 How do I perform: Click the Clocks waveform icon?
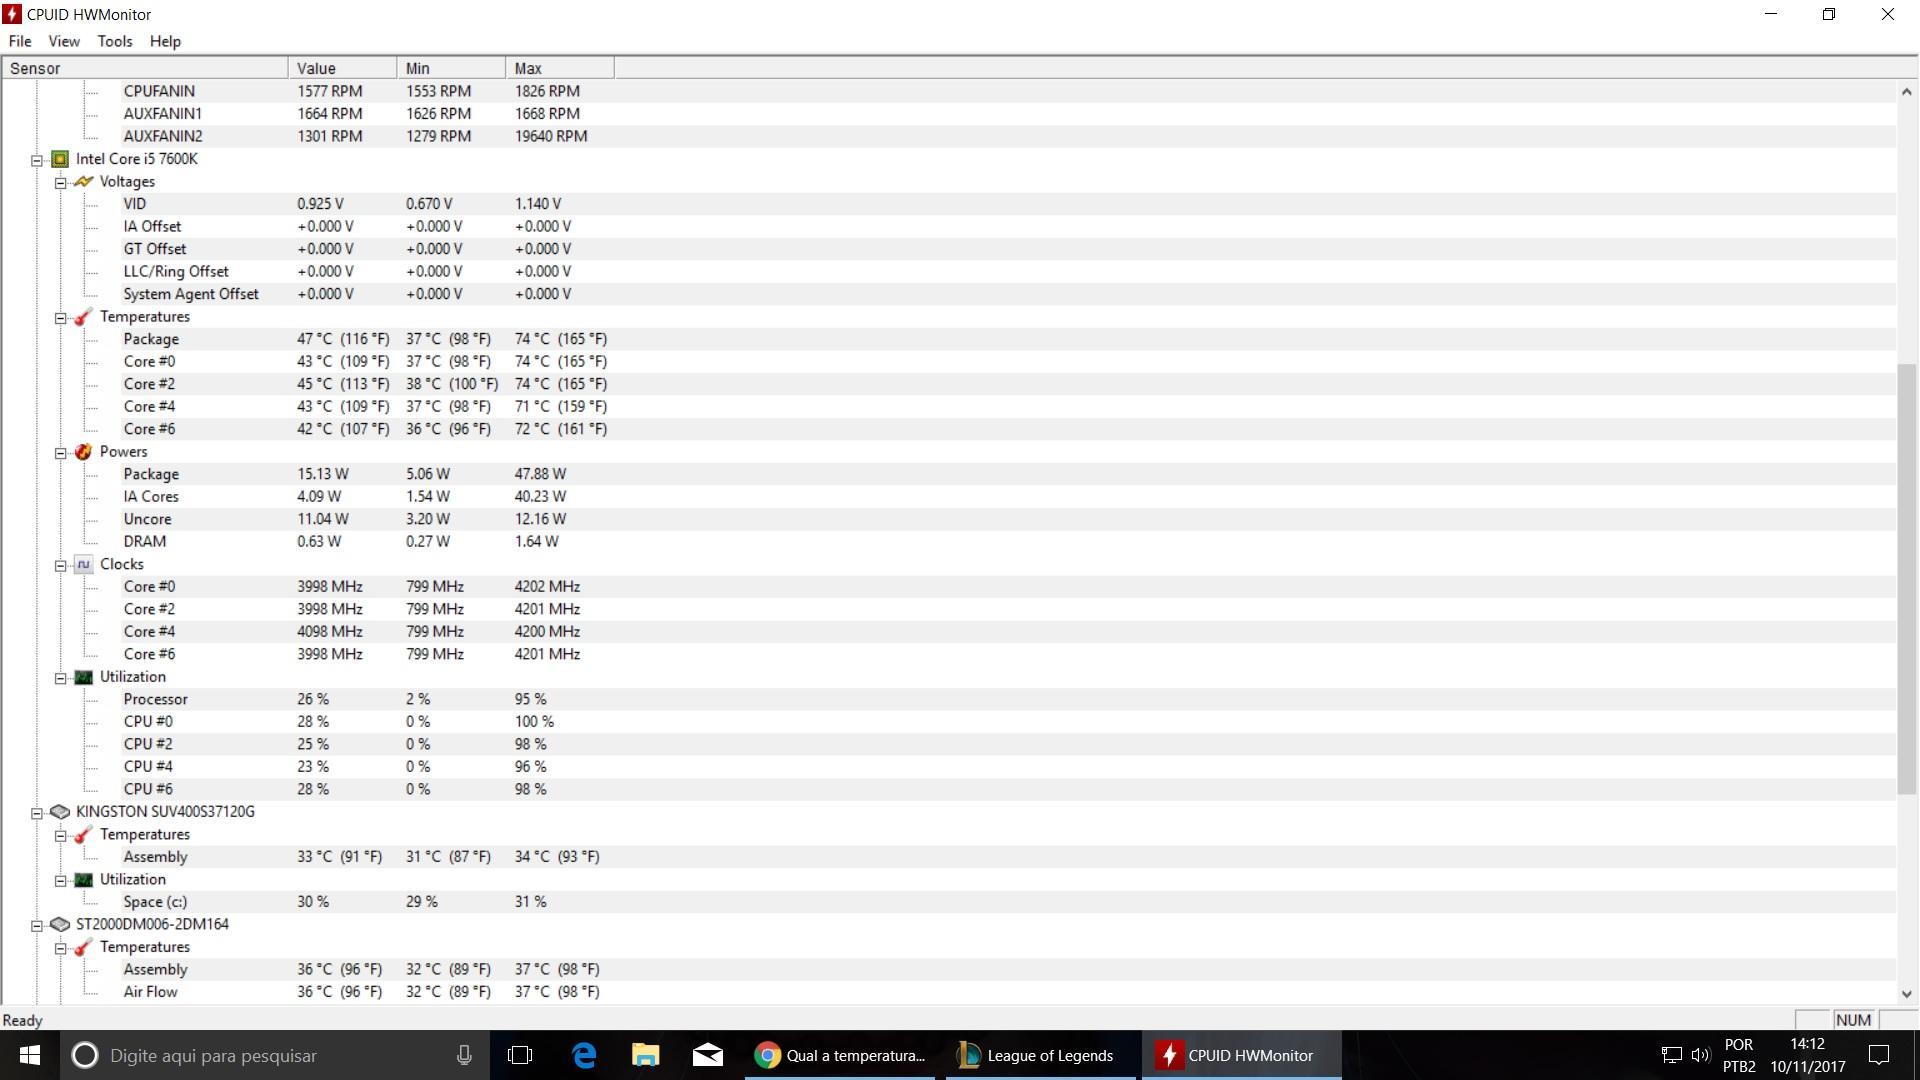tap(84, 565)
